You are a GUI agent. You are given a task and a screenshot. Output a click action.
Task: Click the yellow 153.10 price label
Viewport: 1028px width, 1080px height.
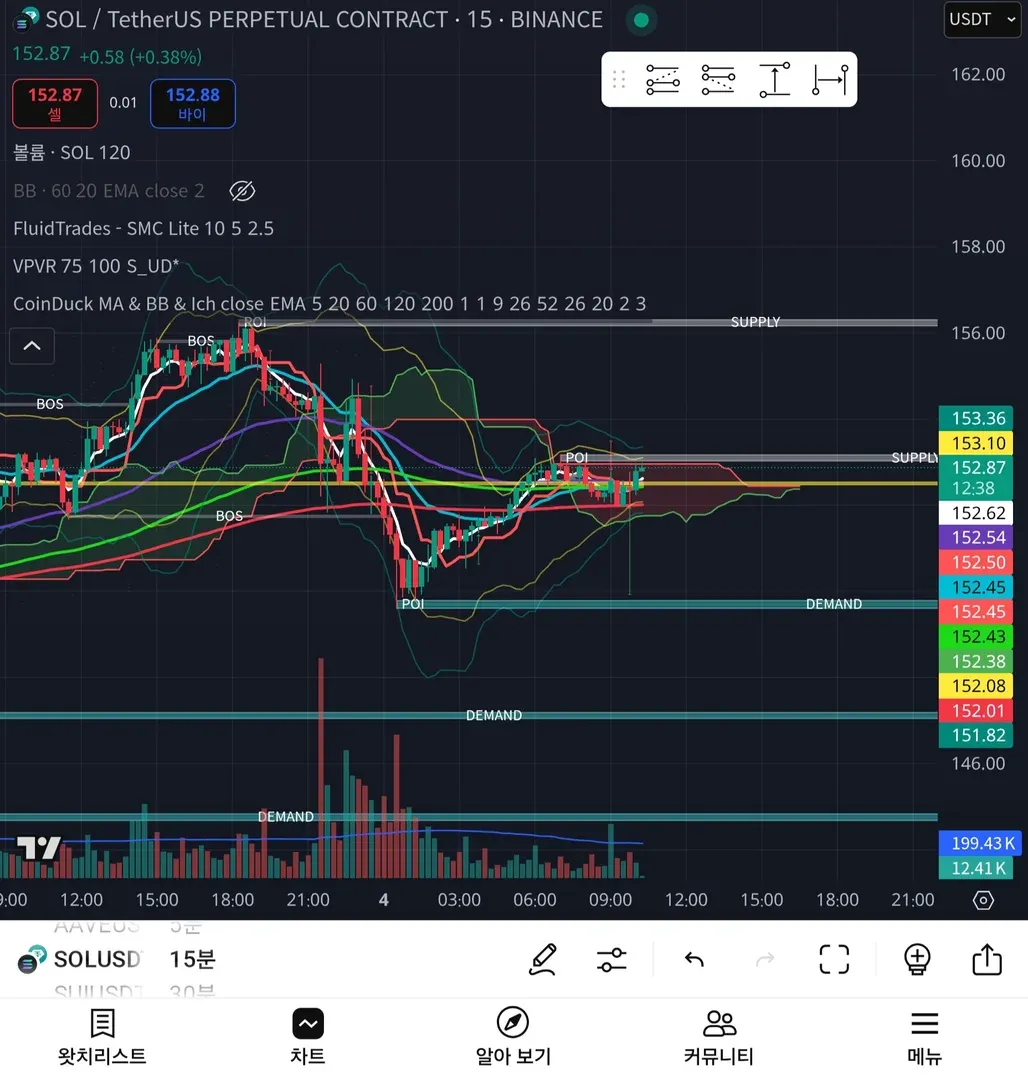[976, 443]
